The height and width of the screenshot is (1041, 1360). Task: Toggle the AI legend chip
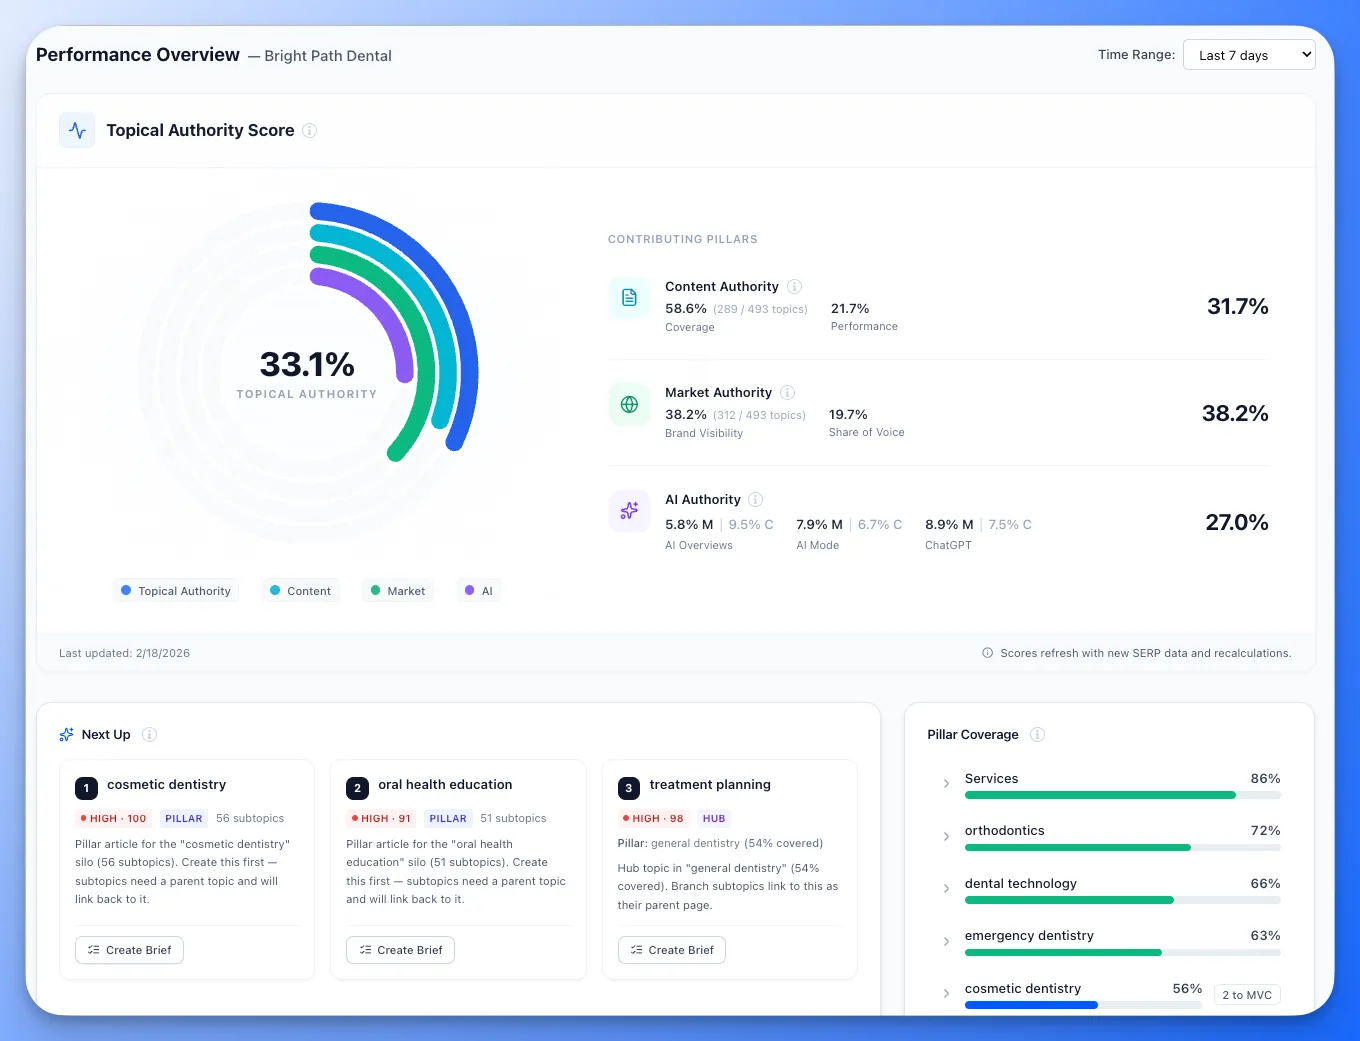click(478, 590)
